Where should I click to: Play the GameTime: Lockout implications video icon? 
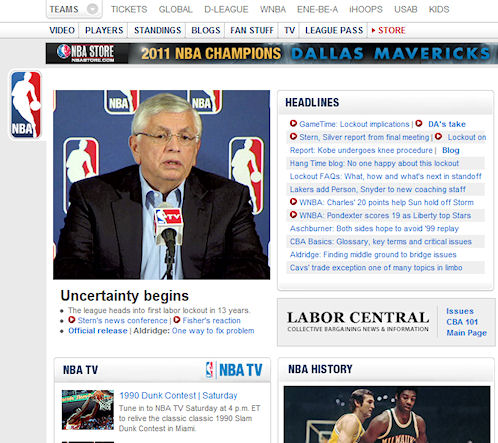(293, 123)
